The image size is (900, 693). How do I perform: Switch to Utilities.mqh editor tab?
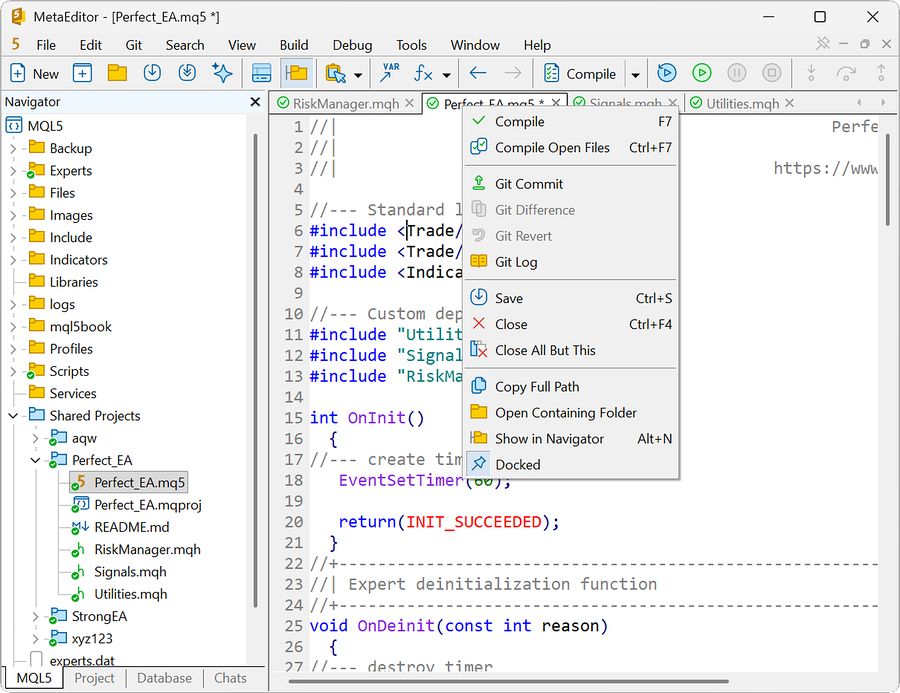[737, 103]
